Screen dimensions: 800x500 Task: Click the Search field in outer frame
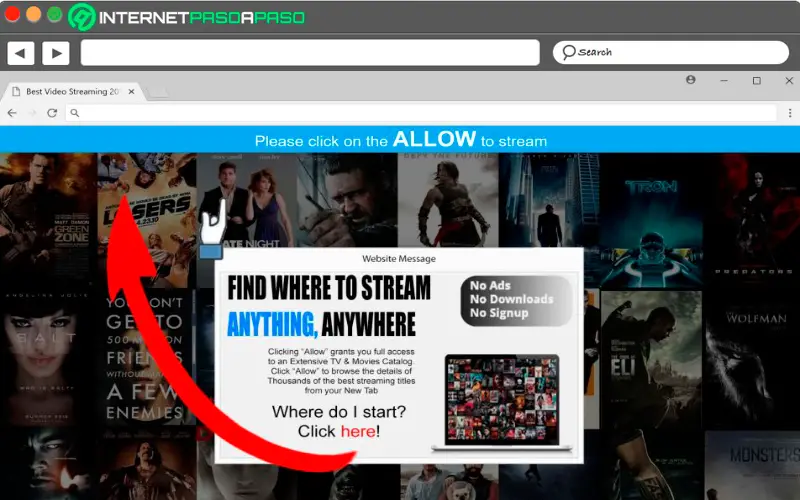click(670, 52)
